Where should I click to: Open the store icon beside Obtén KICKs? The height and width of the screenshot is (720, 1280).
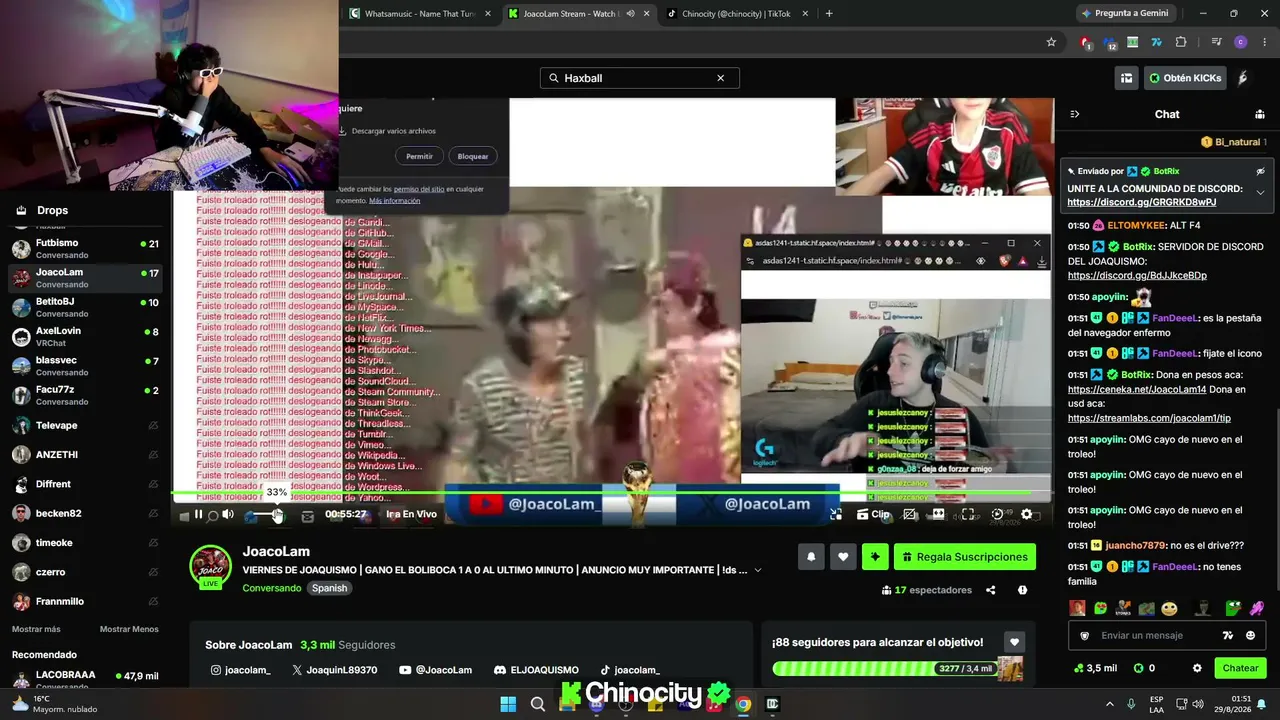pyautogui.click(x=1126, y=78)
